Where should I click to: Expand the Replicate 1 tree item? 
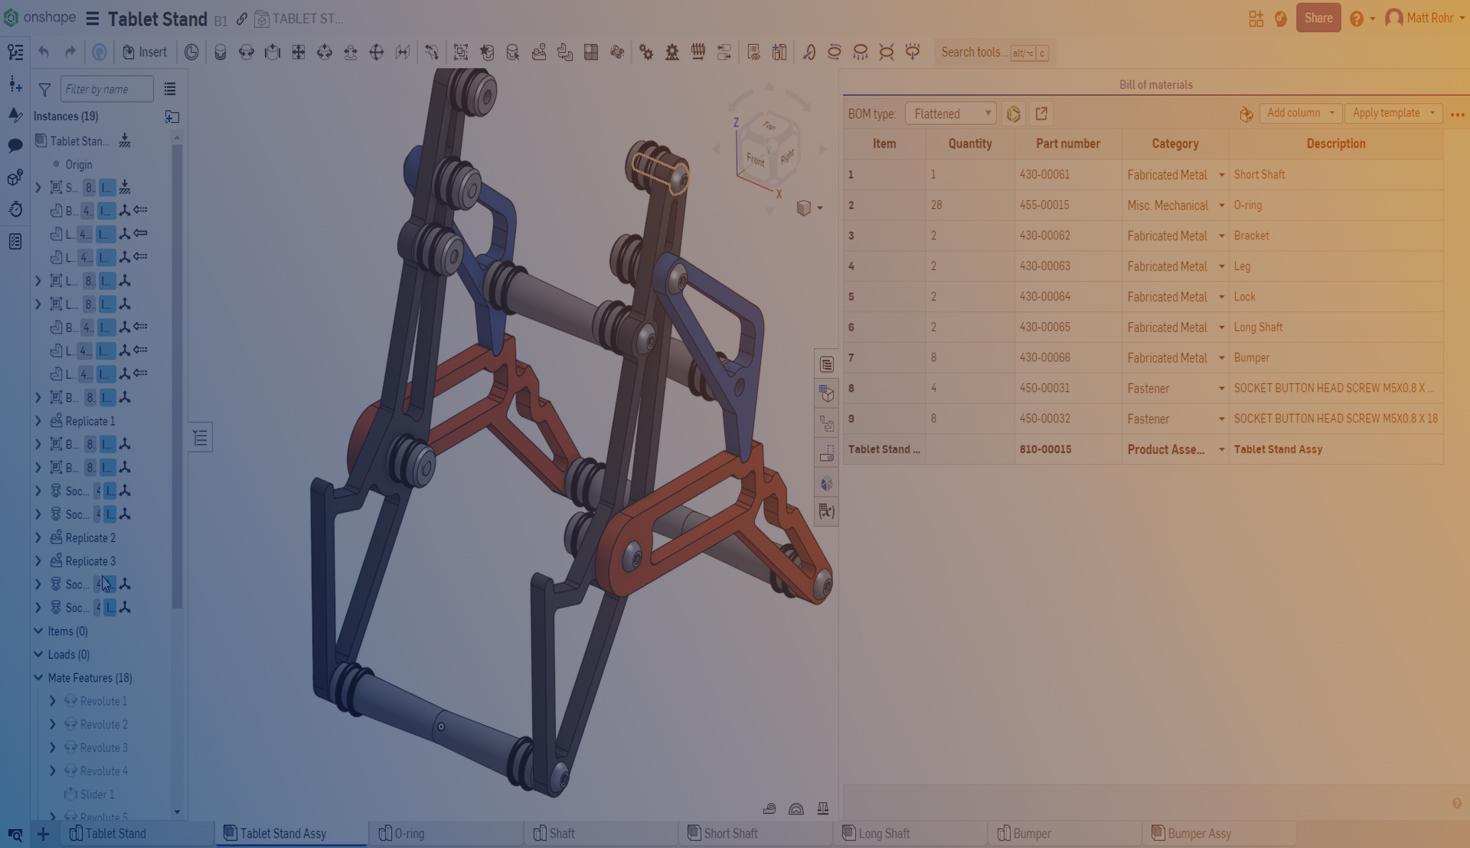pos(38,421)
